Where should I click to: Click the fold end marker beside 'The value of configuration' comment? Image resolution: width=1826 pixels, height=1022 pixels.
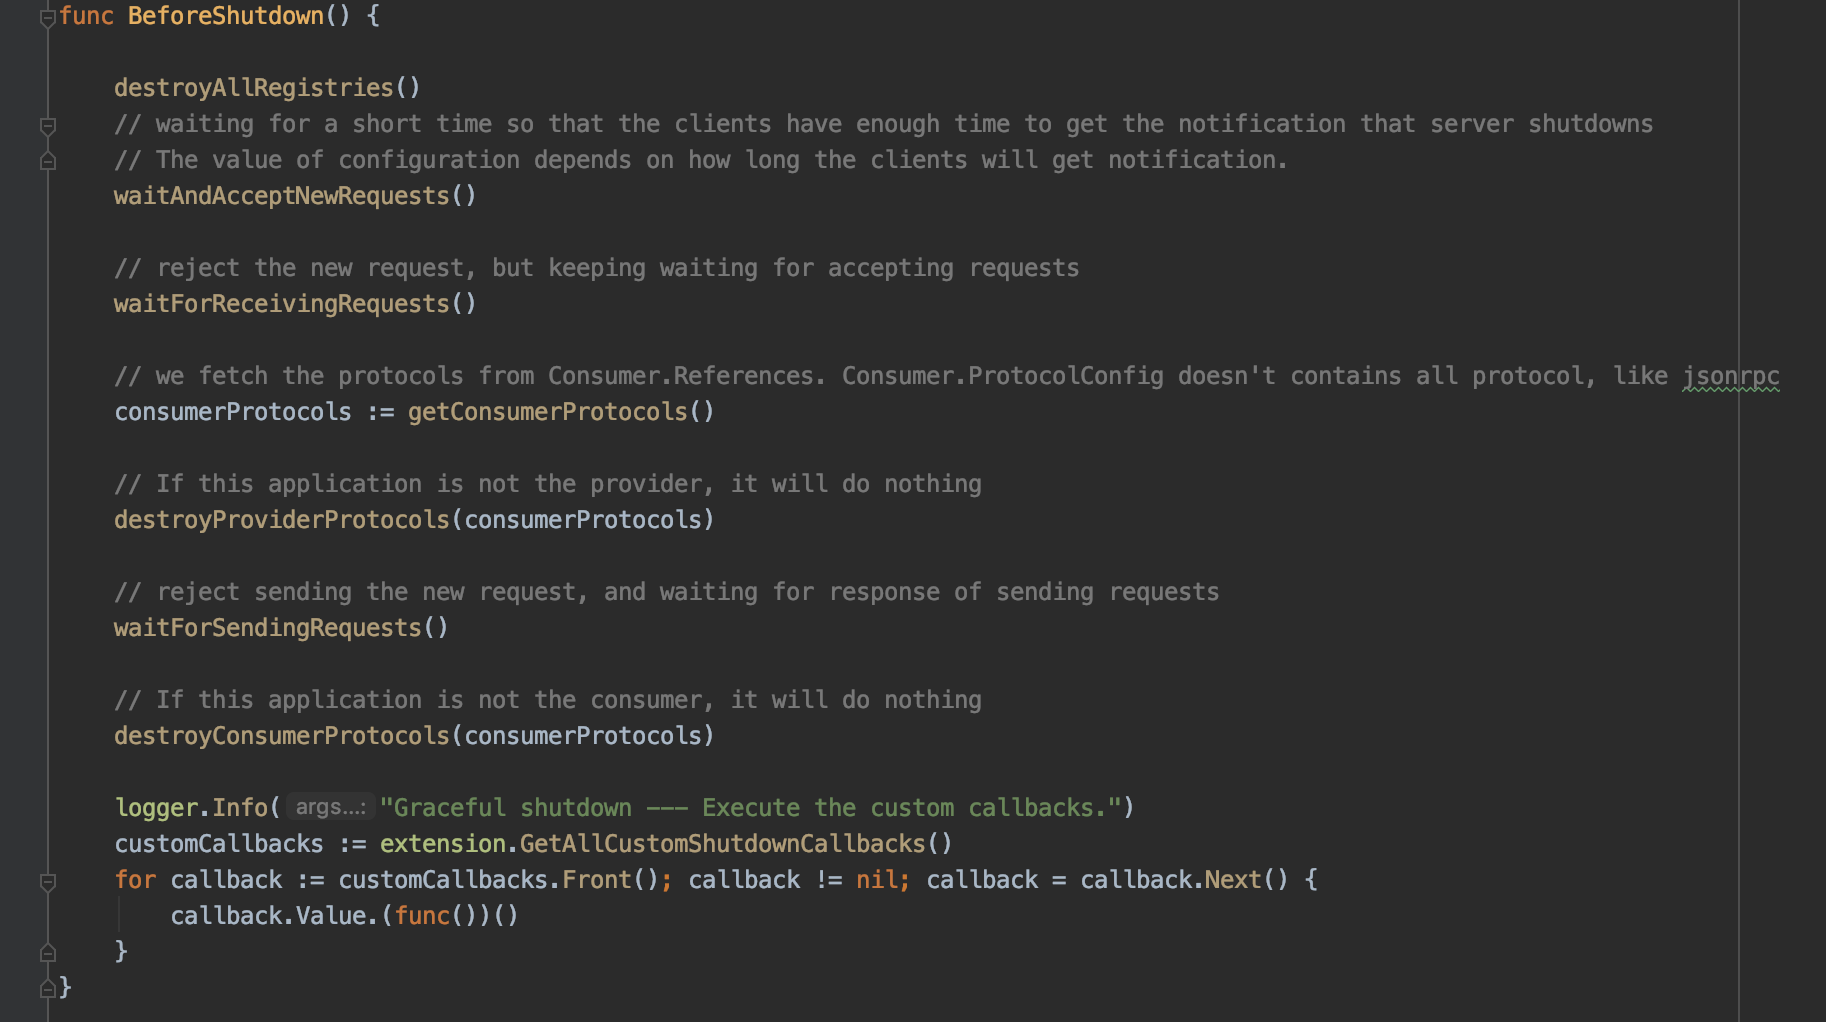47,161
